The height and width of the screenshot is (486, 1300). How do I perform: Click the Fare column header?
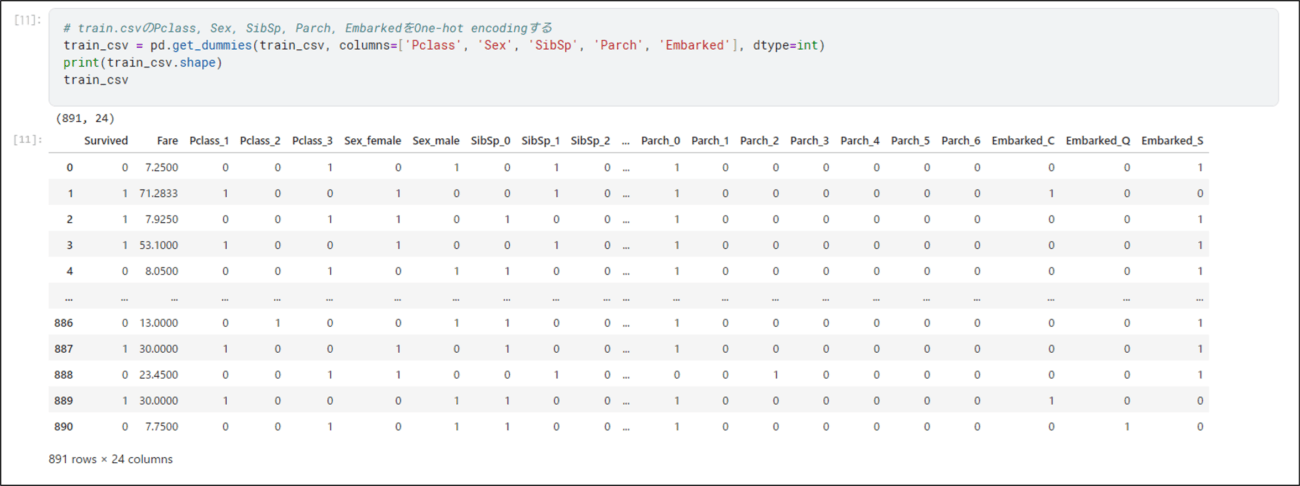pos(167,141)
